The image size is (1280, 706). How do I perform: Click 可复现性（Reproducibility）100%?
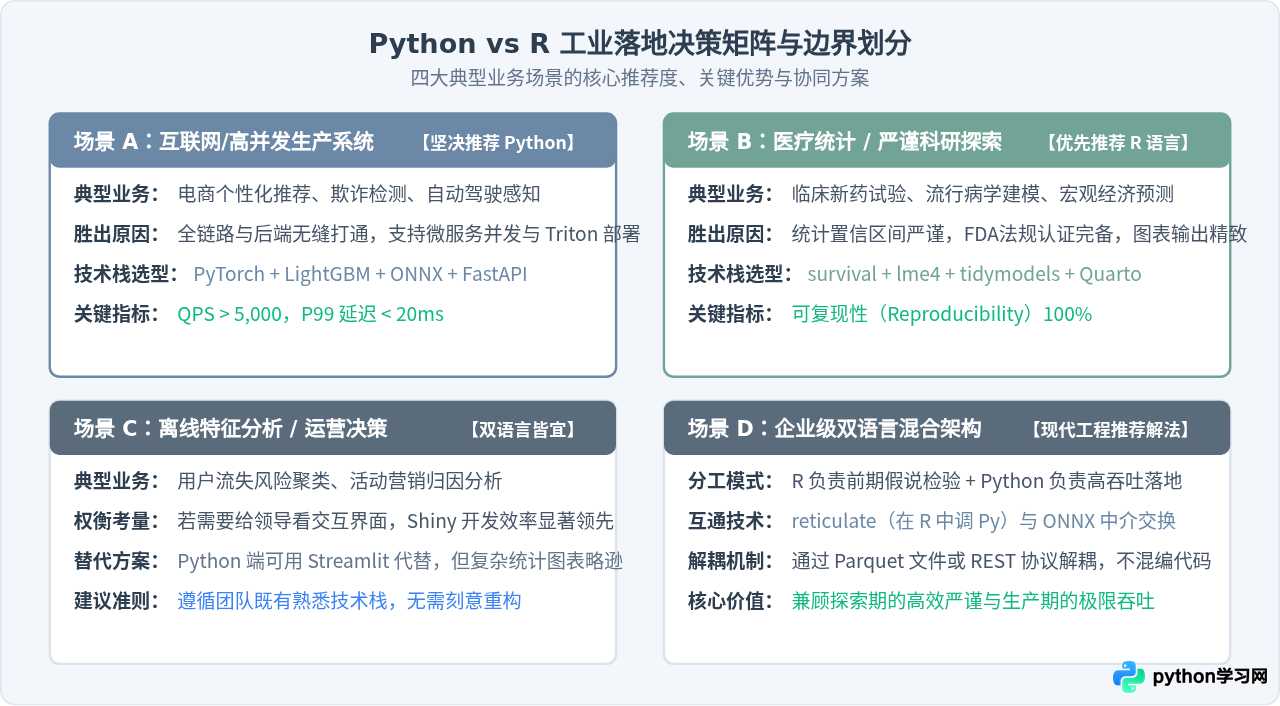[x=942, y=314]
